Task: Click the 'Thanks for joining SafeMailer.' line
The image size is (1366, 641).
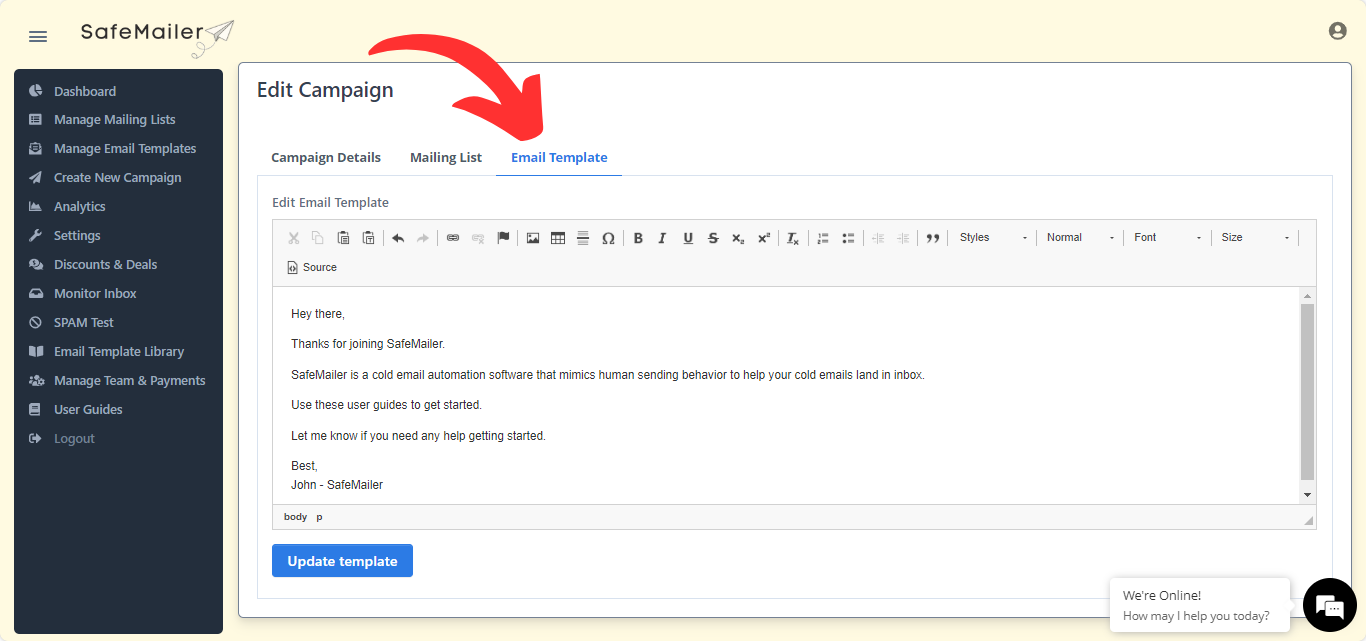Action: [368, 344]
